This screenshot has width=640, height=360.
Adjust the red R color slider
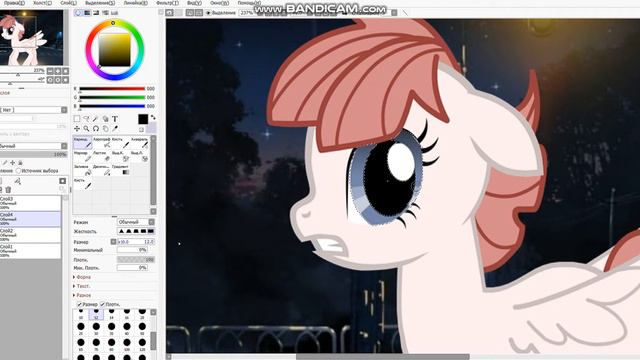[112, 89]
